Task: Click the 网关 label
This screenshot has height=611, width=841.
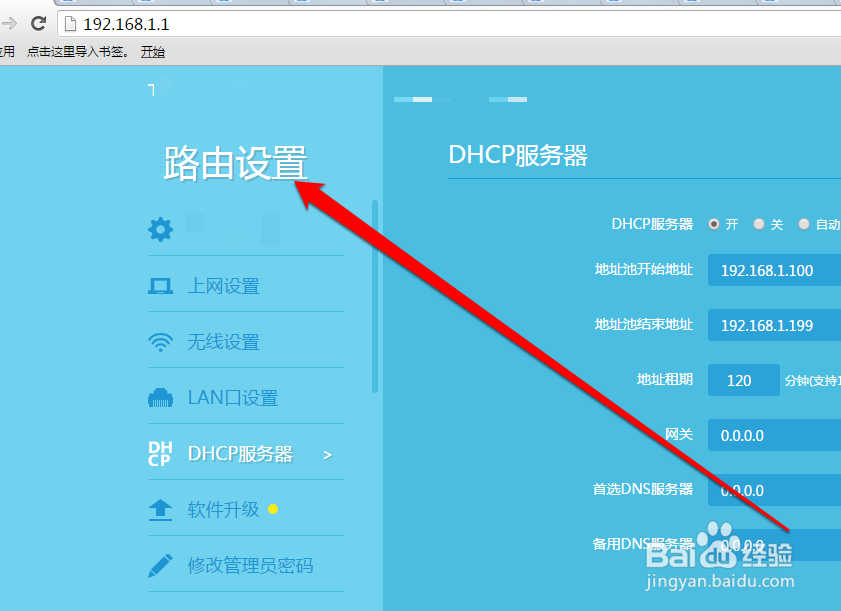Action: pos(679,435)
